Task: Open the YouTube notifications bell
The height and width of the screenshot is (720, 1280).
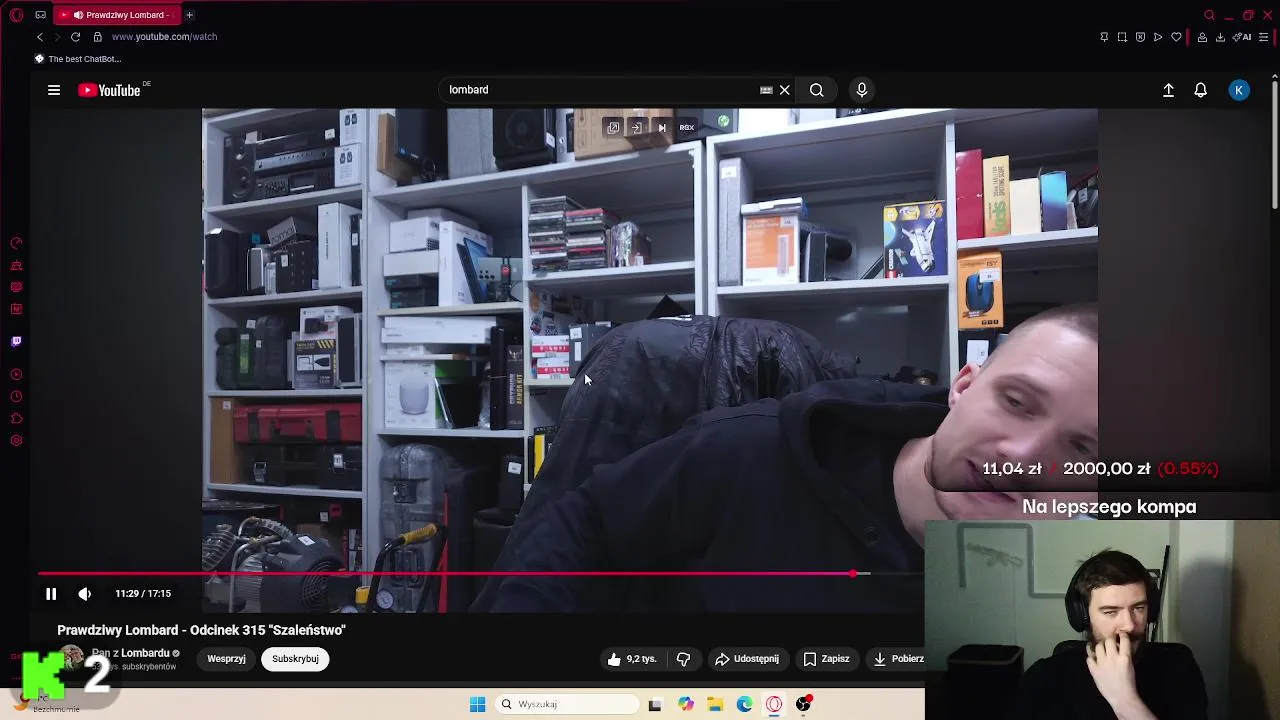Action: (1201, 90)
